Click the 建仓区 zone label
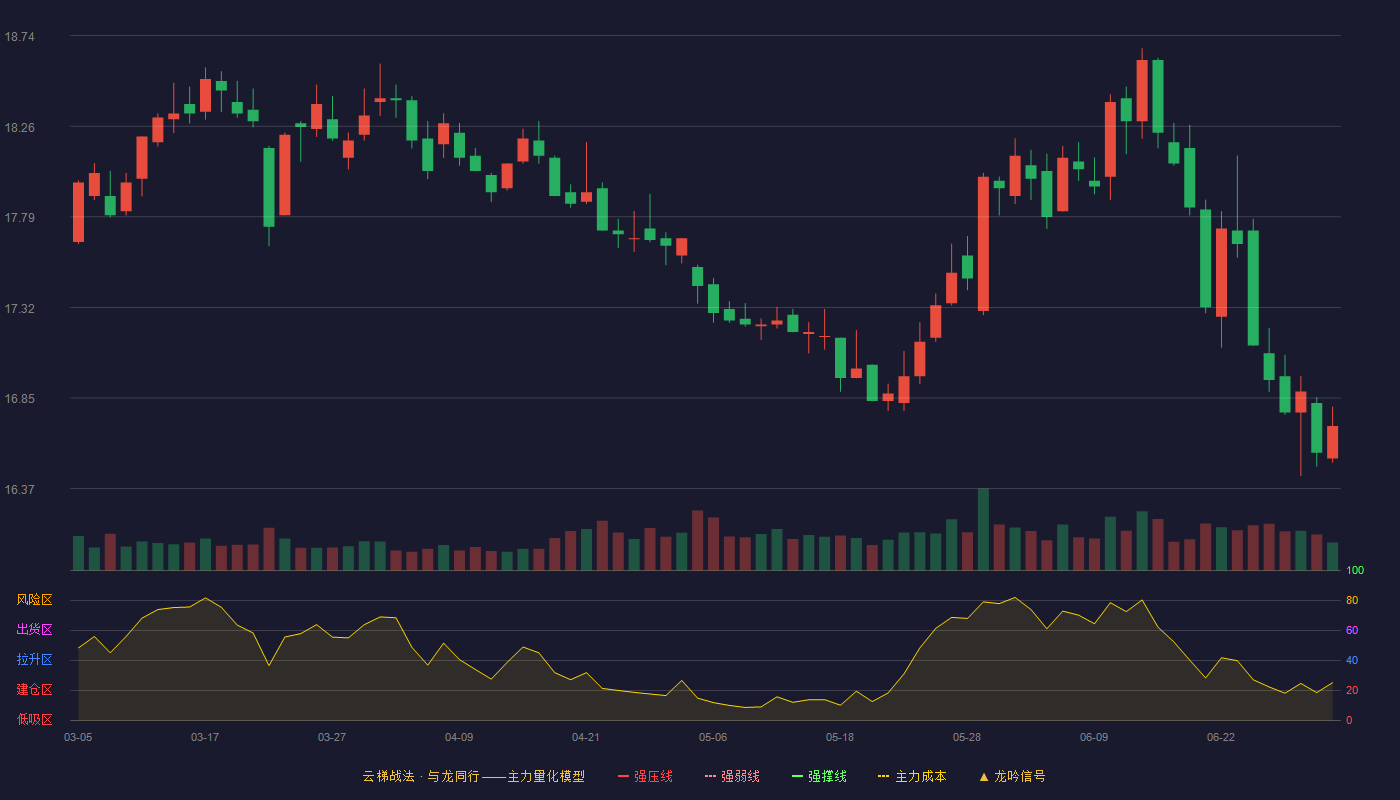The image size is (1400, 800). click(34, 690)
